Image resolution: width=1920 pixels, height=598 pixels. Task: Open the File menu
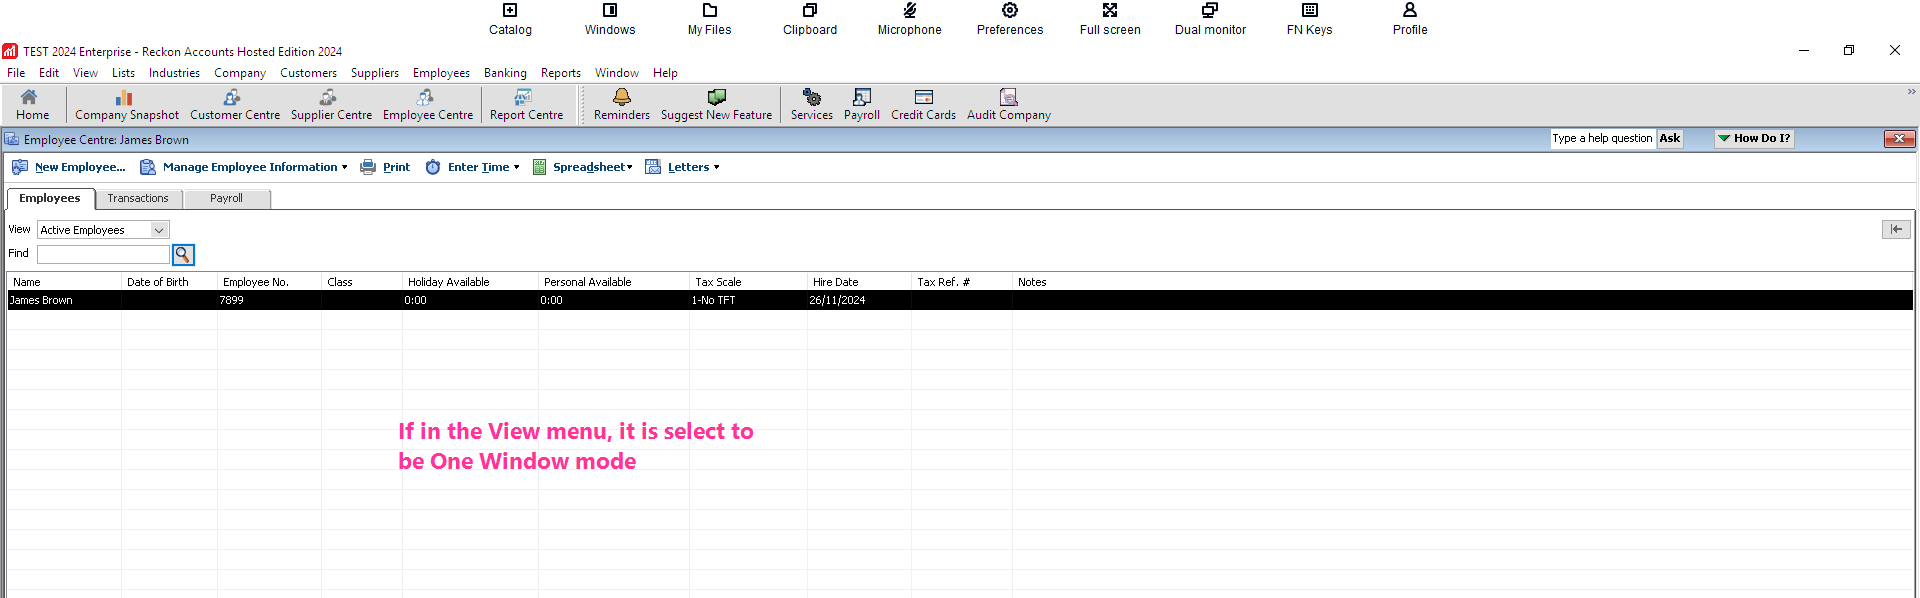[16, 73]
